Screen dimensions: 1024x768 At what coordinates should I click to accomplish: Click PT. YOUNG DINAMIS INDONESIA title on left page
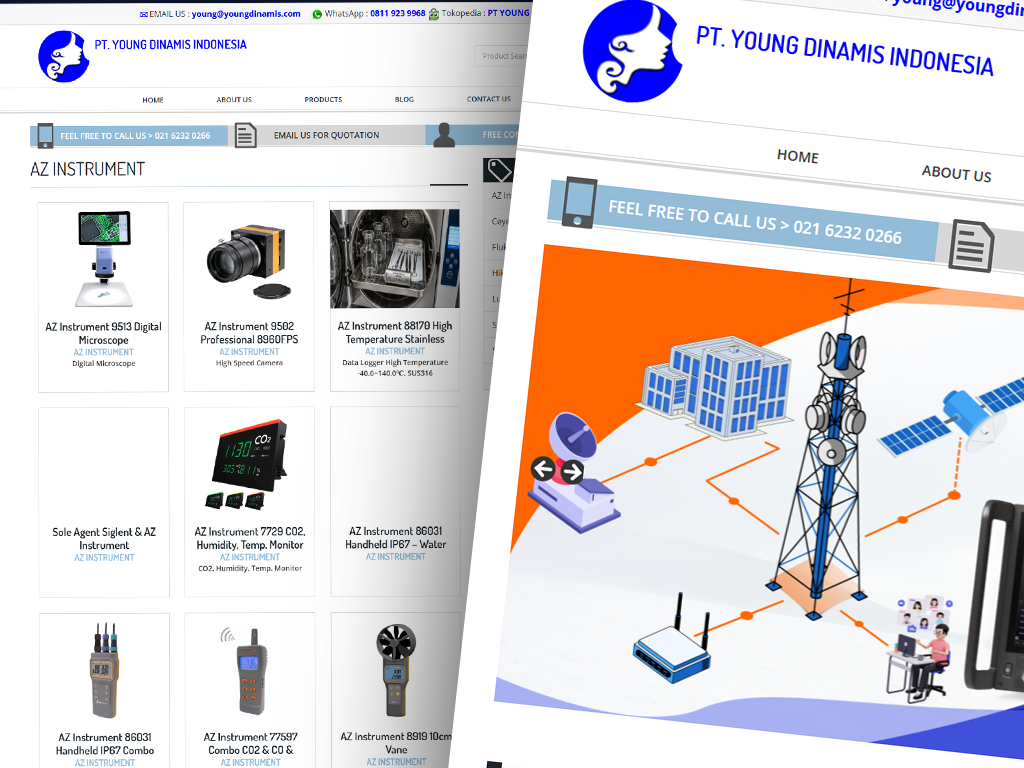coord(170,44)
